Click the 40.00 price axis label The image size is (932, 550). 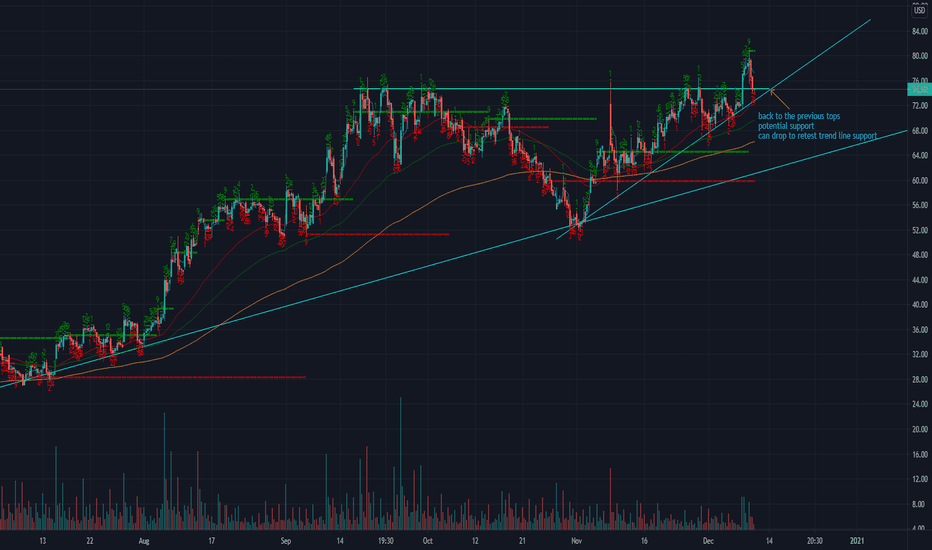(919, 304)
